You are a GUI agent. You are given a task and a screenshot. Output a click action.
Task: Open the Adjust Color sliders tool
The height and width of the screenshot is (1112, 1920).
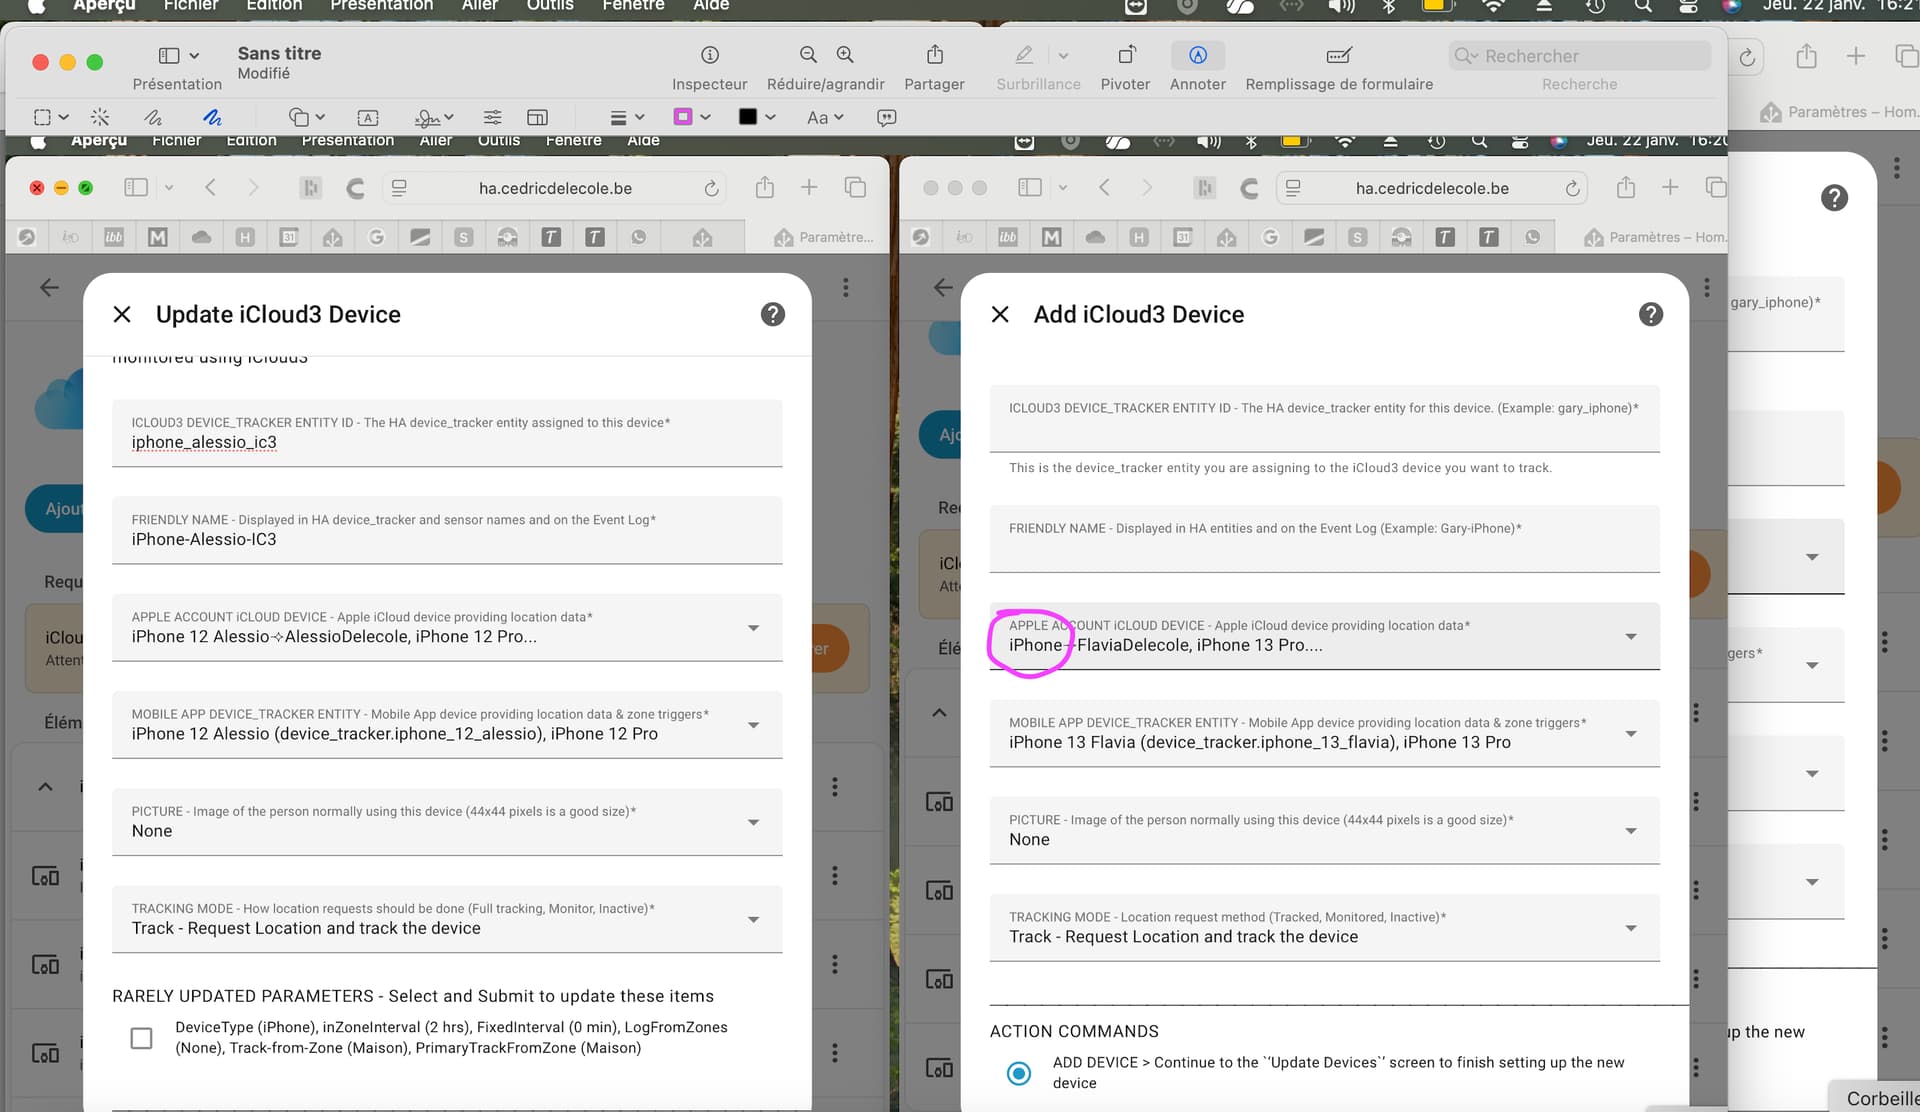(x=492, y=117)
